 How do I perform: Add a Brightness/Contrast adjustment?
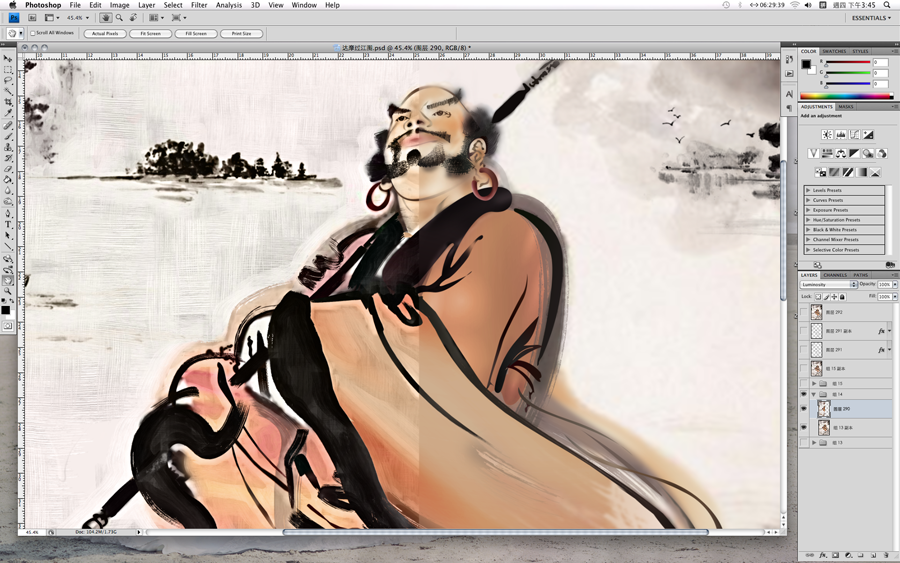click(x=827, y=135)
